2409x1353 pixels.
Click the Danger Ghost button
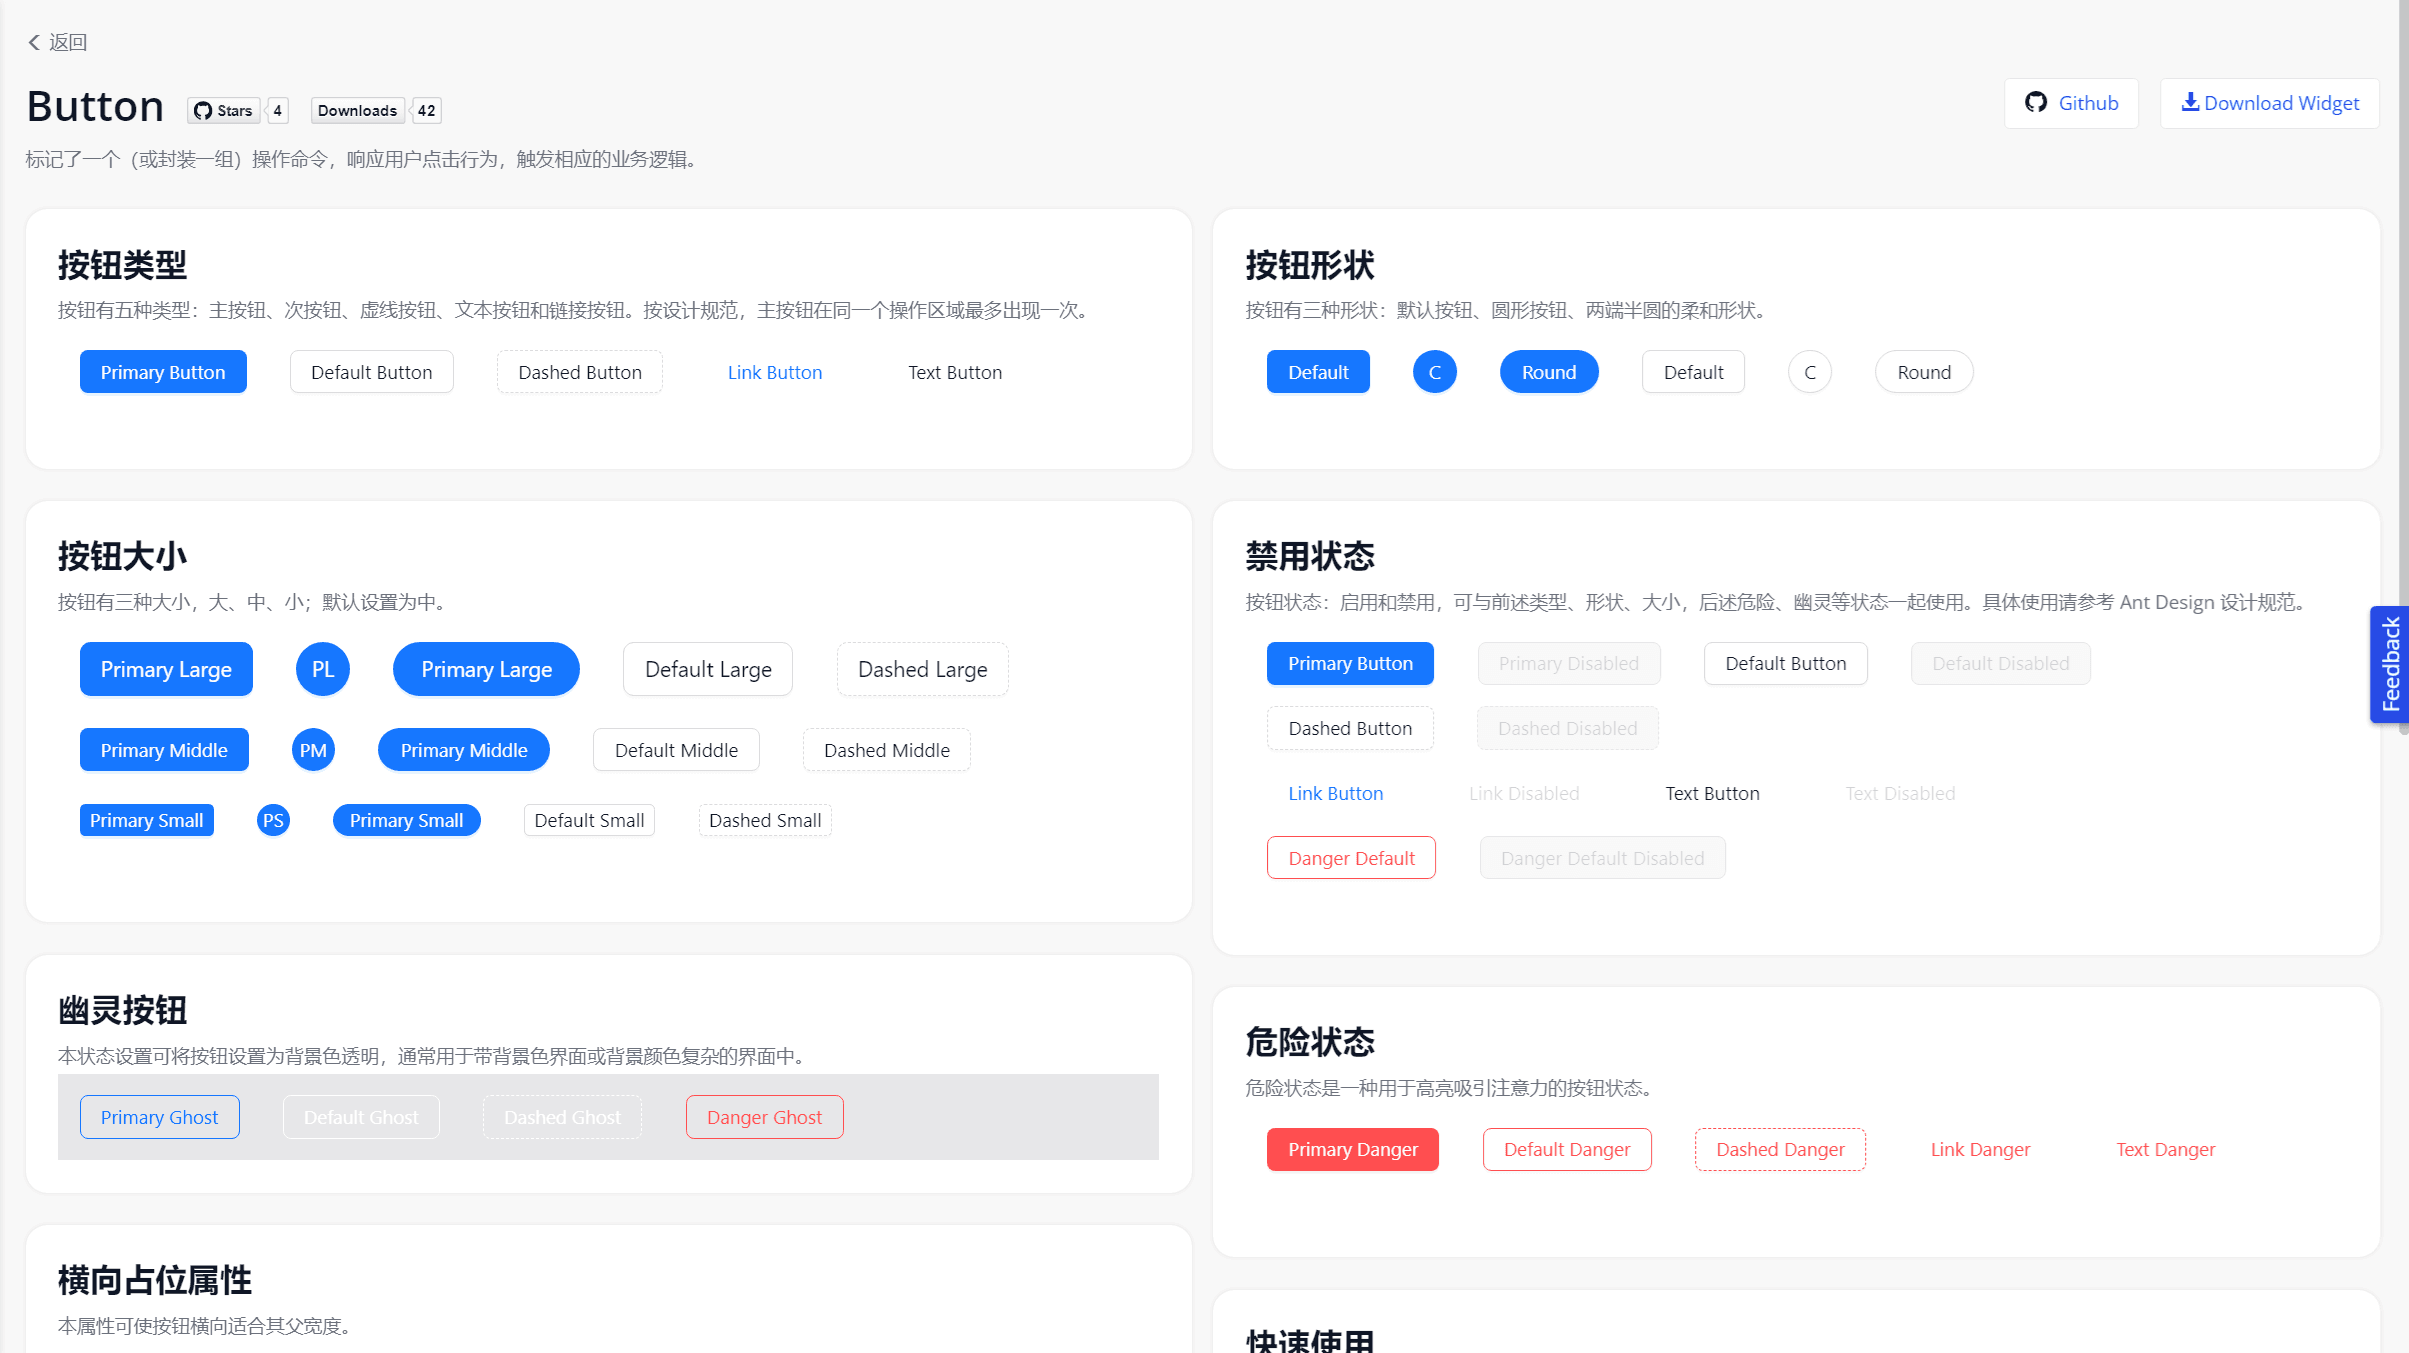pos(763,1116)
